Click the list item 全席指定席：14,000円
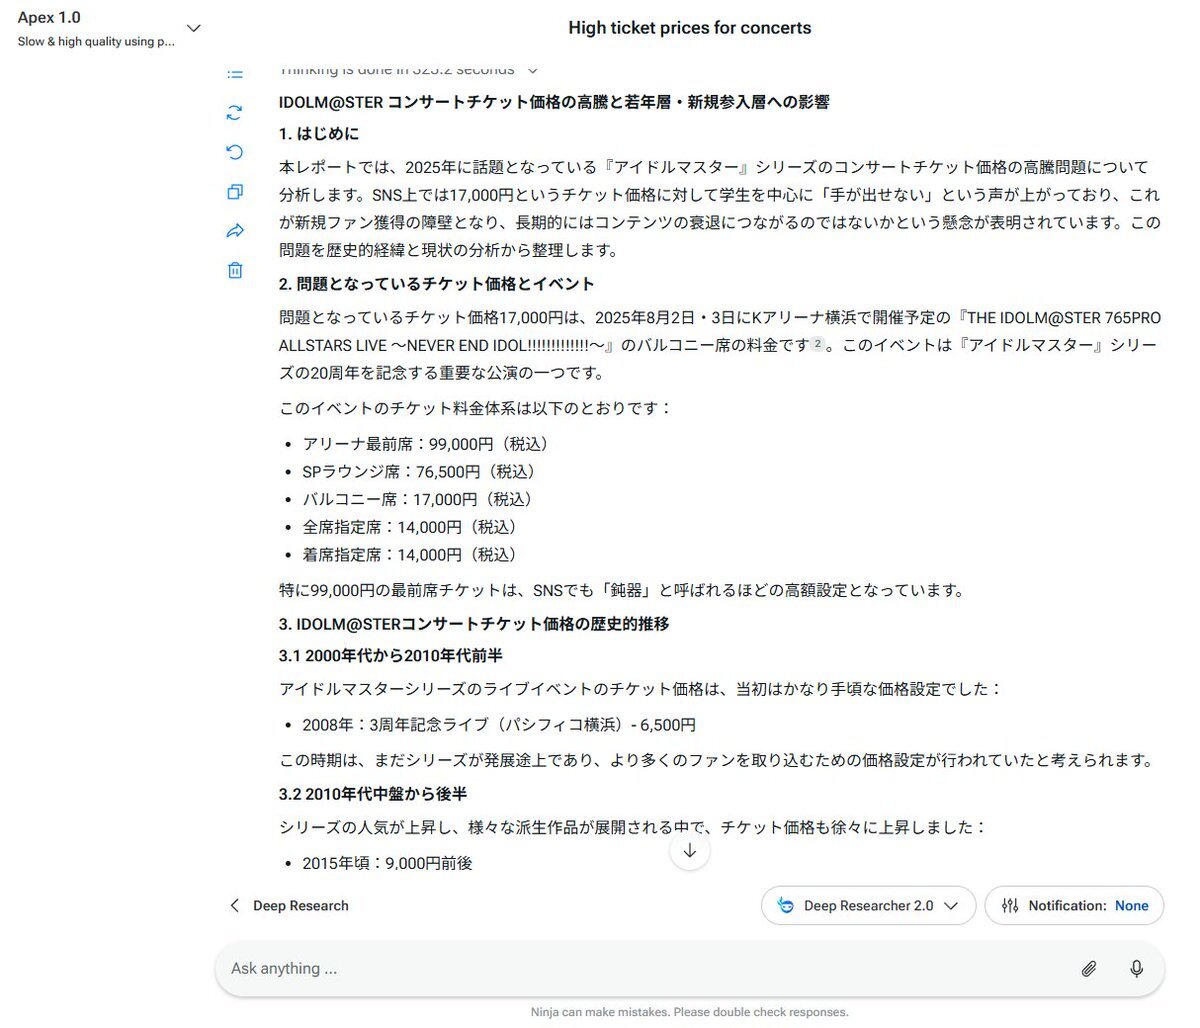Image resolution: width=1200 pixels, height=1028 pixels. pos(410,527)
